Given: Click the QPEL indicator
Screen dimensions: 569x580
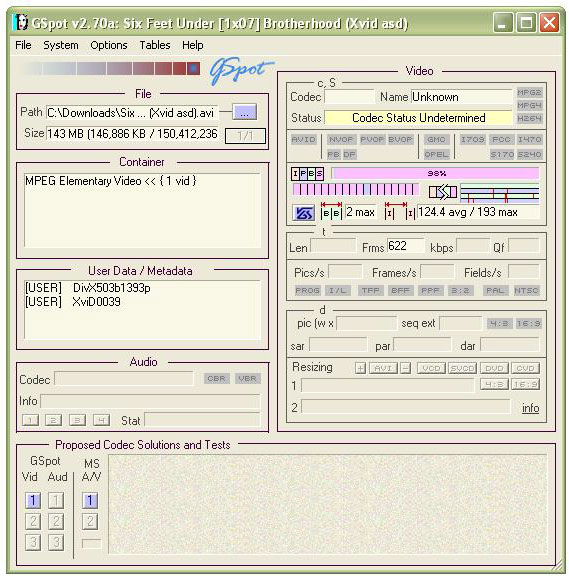Looking at the screenshot, I should [x=437, y=154].
